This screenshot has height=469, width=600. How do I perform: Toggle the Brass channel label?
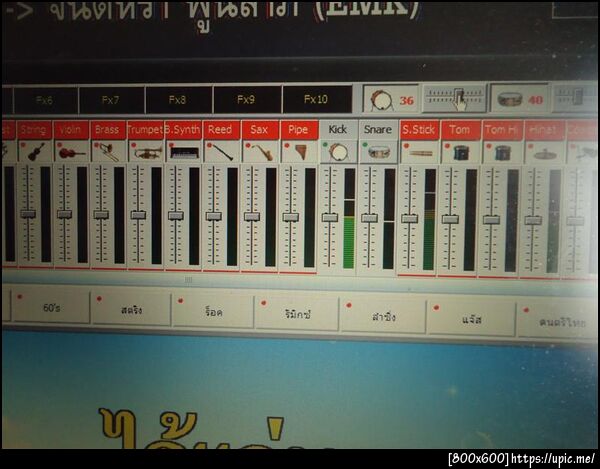pos(108,130)
